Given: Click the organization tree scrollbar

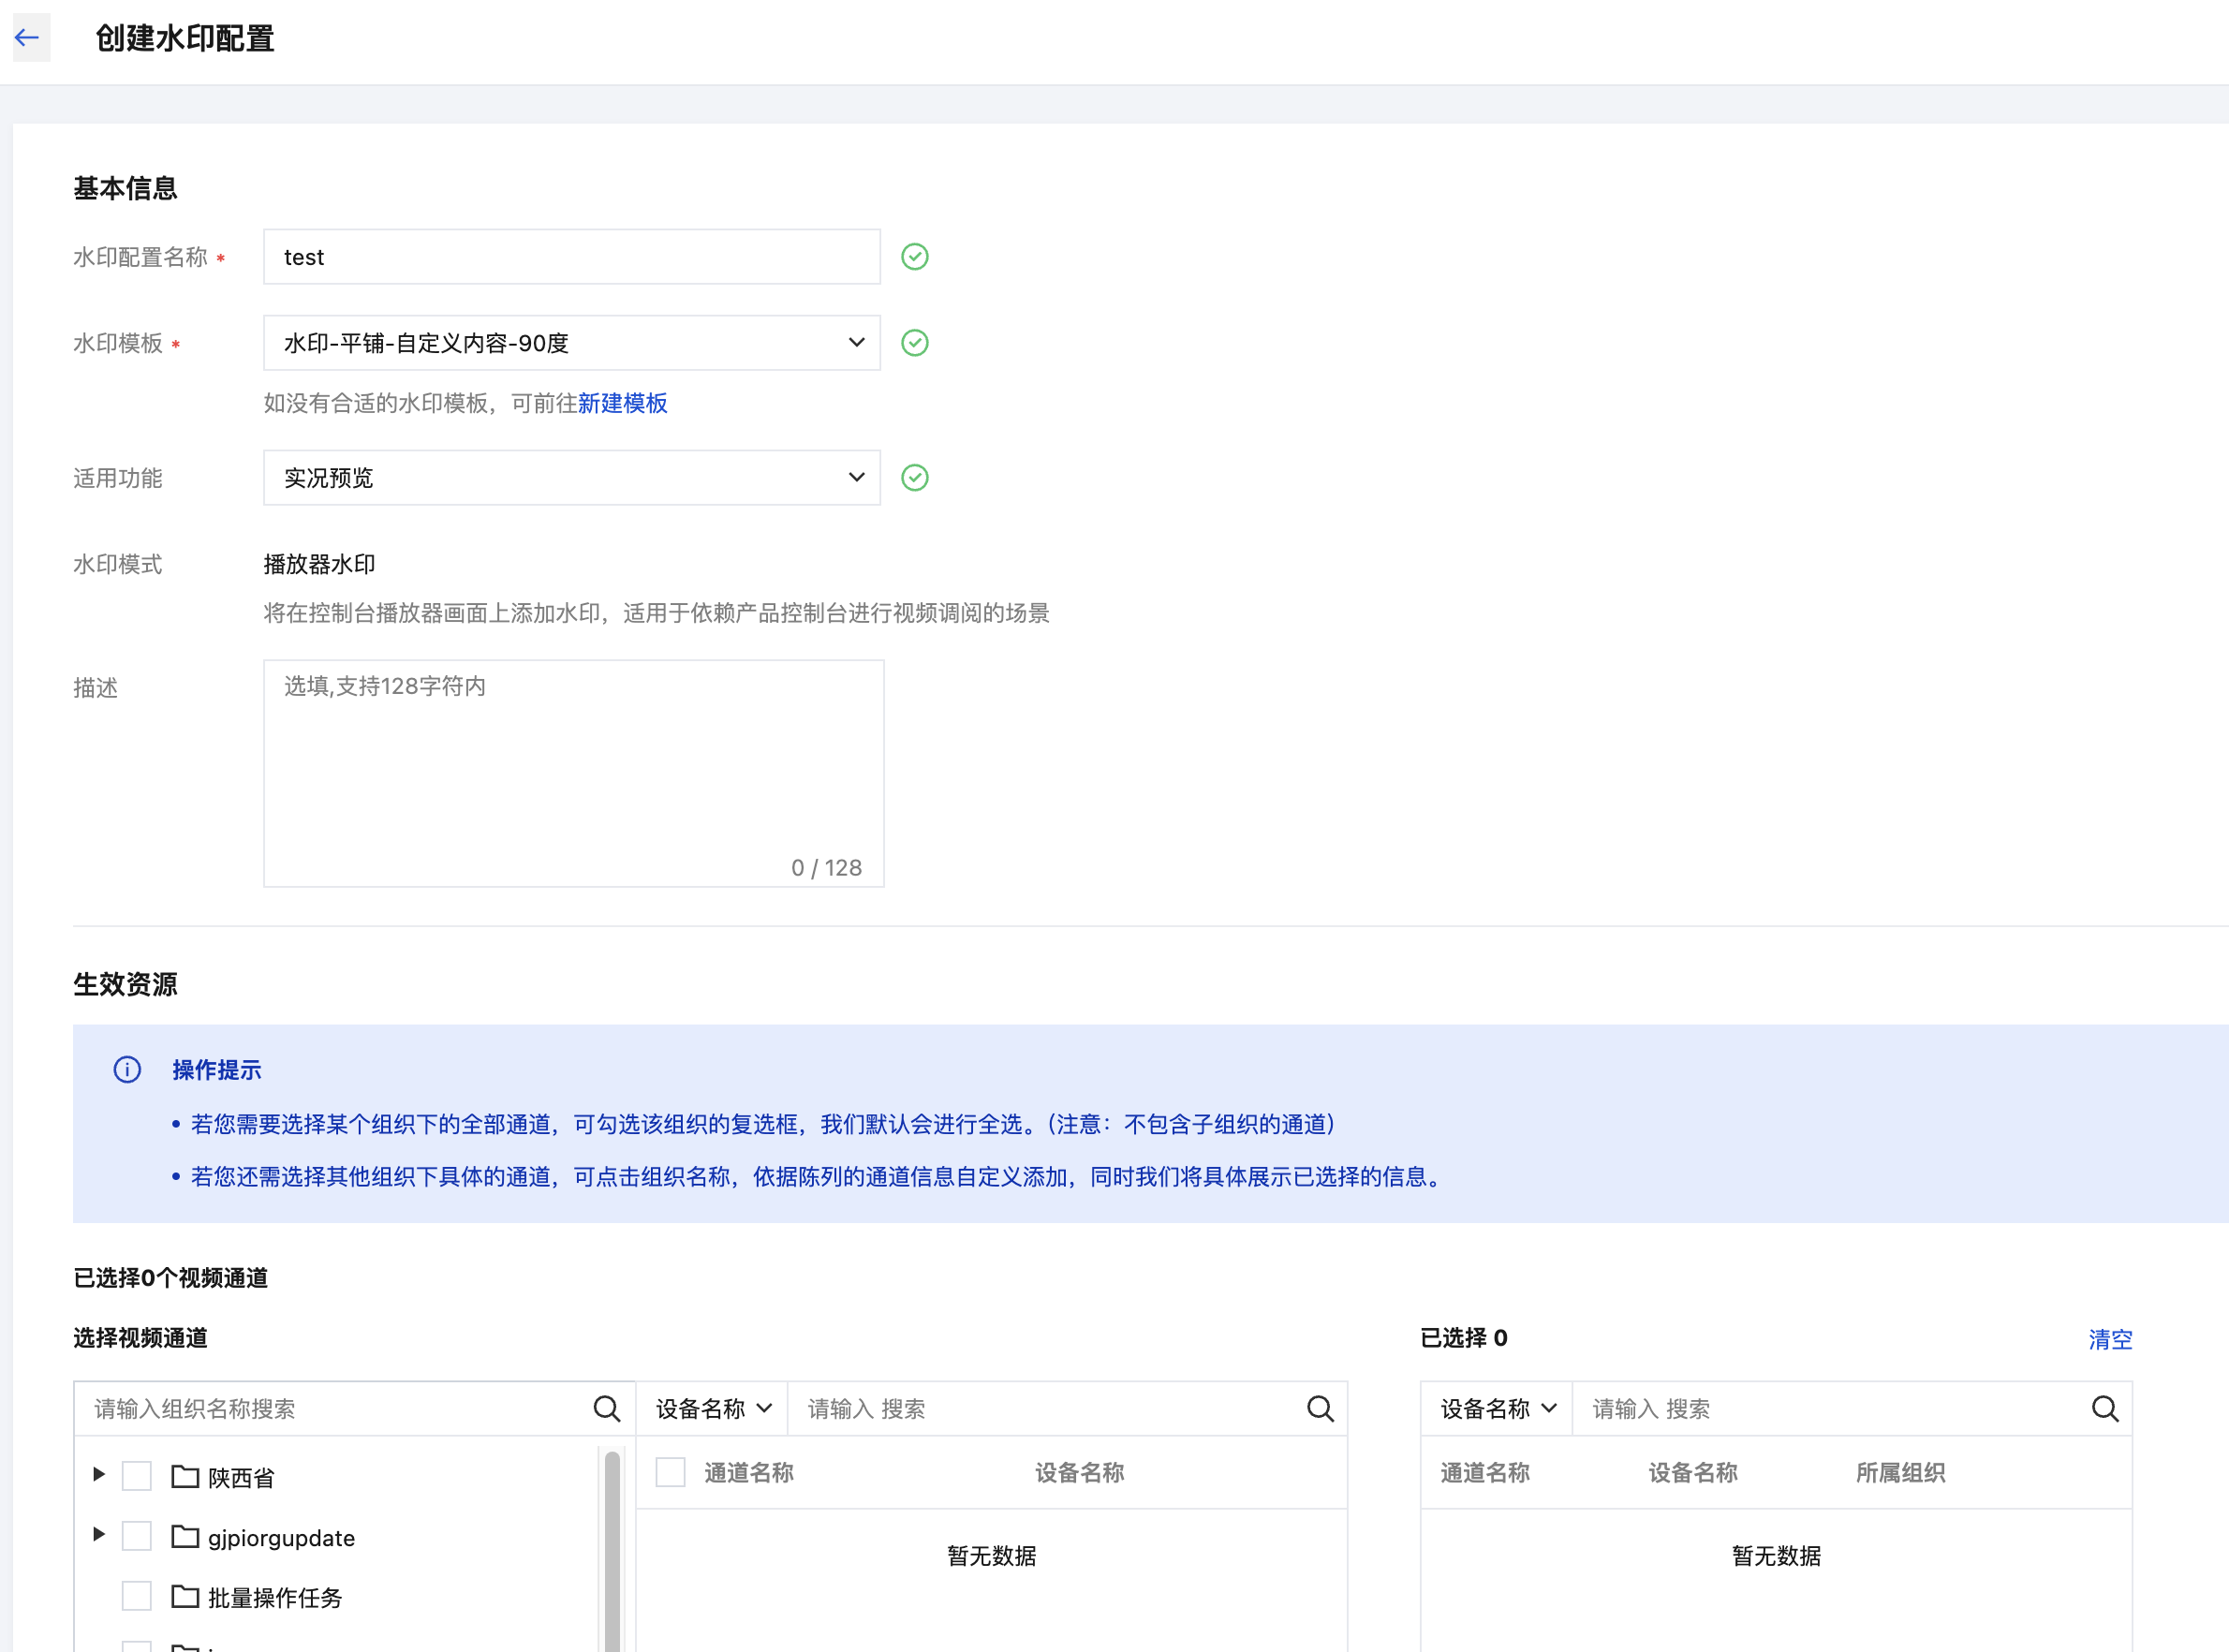Looking at the screenshot, I should click(612, 1550).
